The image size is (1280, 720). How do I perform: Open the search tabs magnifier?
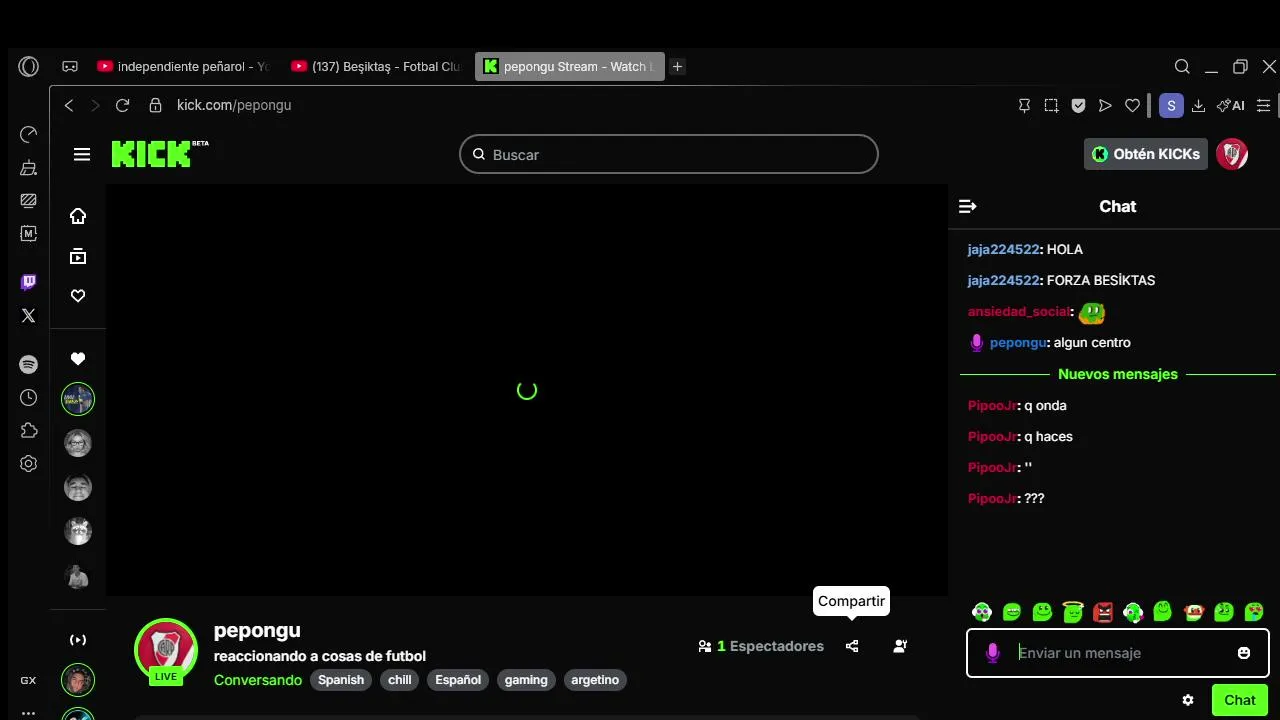[x=1182, y=67]
